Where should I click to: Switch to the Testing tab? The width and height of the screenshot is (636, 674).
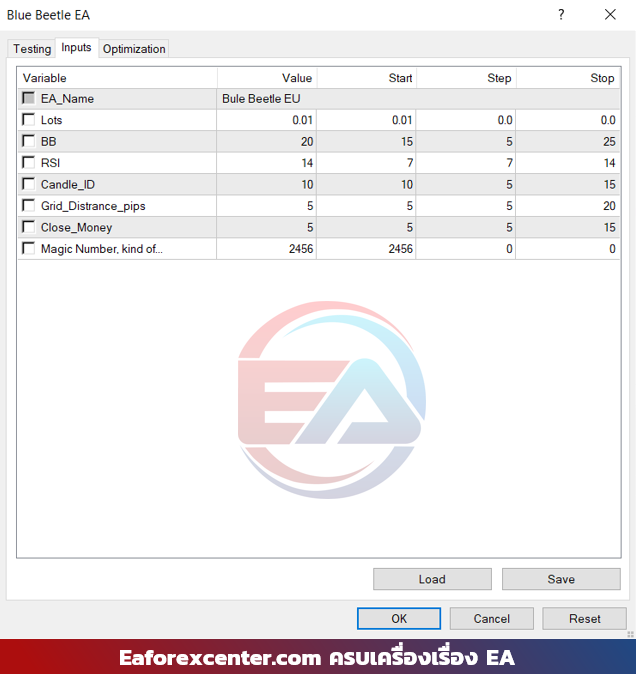[32, 49]
